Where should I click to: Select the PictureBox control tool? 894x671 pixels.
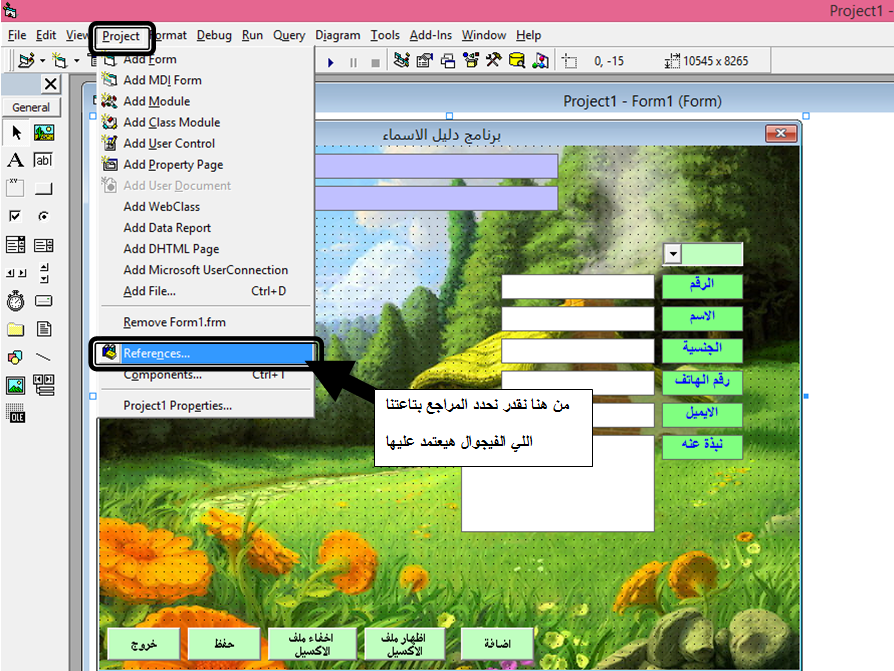(44, 133)
